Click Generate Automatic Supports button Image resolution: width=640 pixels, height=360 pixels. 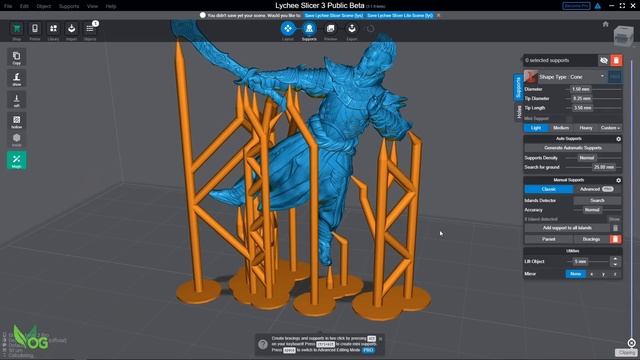(573, 148)
